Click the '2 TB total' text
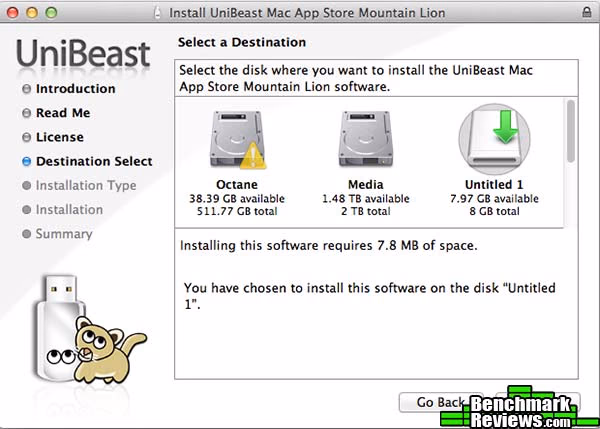The width and height of the screenshot is (600, 429). [x=365, y=211]
